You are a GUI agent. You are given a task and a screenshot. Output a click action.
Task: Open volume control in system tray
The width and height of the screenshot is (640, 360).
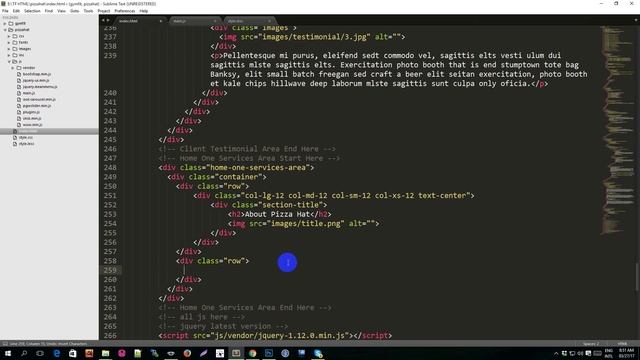[x=580, y=353]
